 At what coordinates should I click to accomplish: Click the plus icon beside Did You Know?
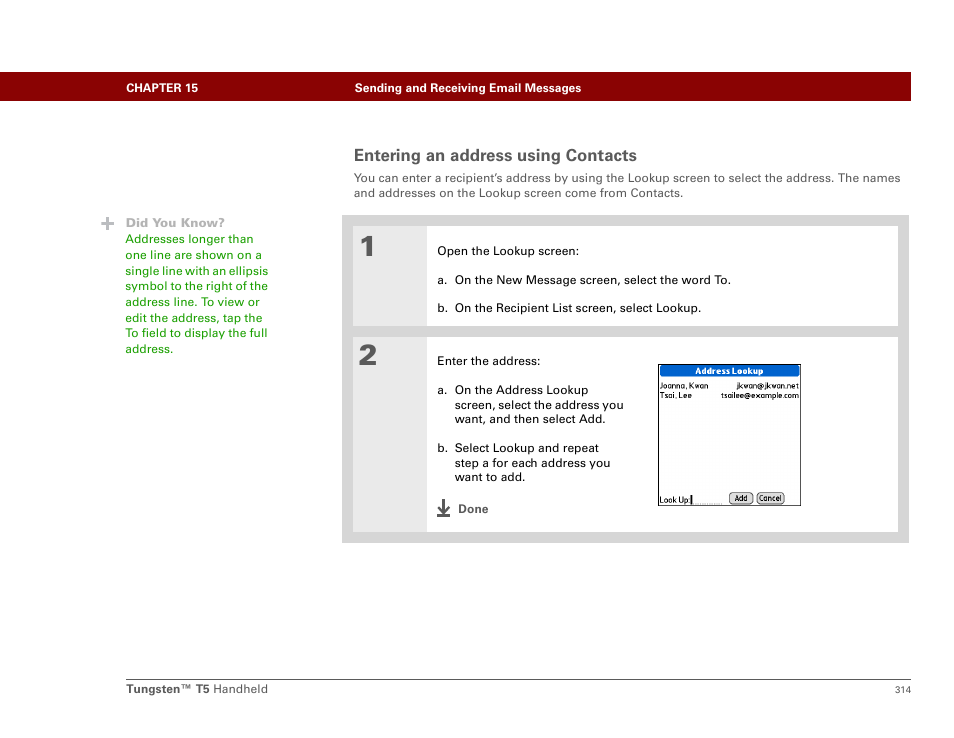[x=108, y=223]
